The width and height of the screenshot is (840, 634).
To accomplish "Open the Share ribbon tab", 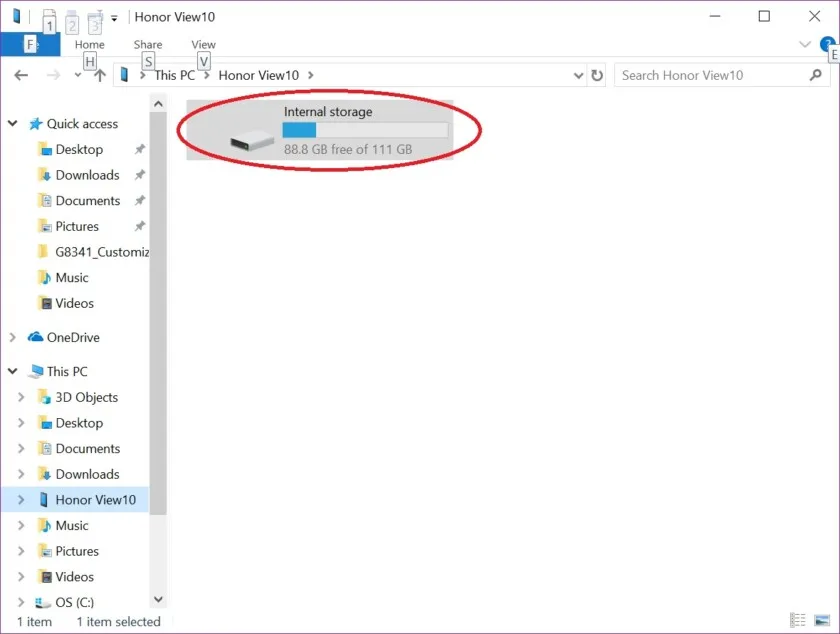I will pyautogui.click(x=148, y=44).
